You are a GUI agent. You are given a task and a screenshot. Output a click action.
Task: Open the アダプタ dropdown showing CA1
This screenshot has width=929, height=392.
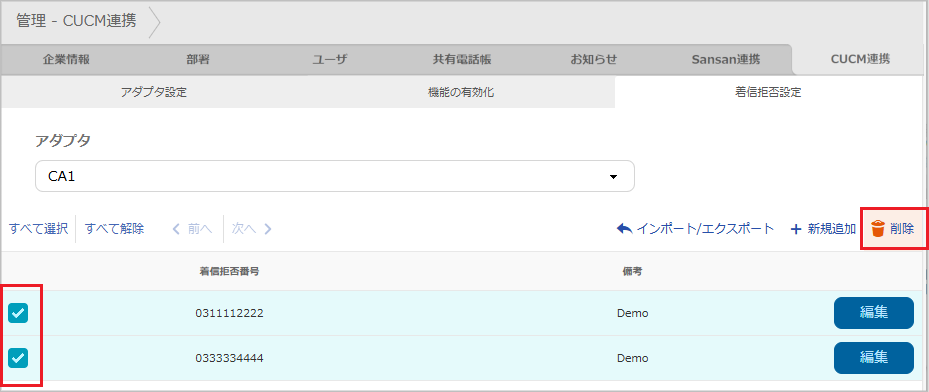[x=335, y=176]
